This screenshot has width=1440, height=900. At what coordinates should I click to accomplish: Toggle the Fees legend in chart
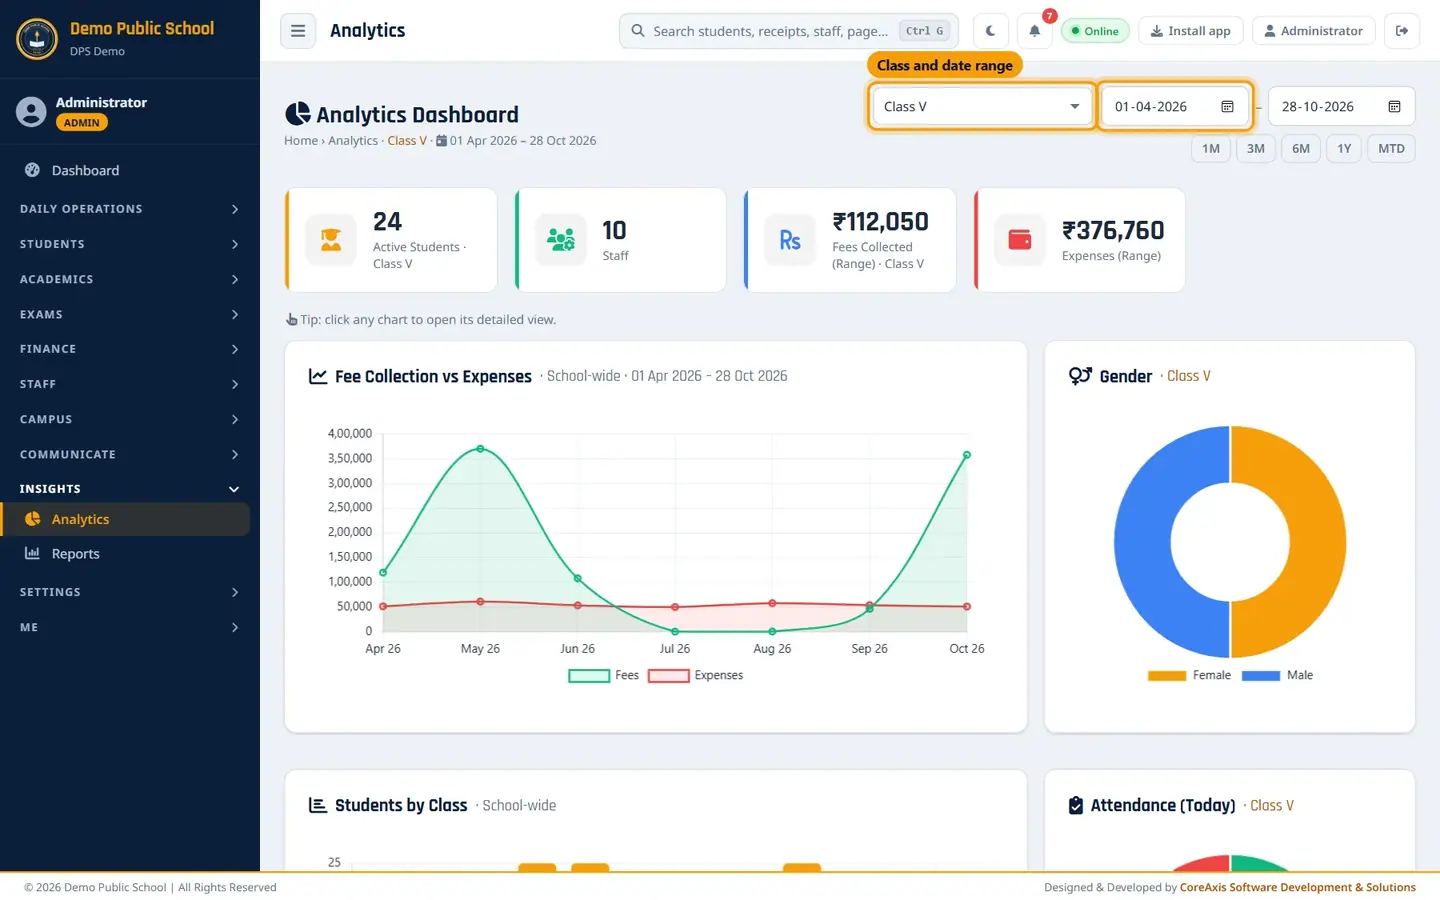coord(604,676)
